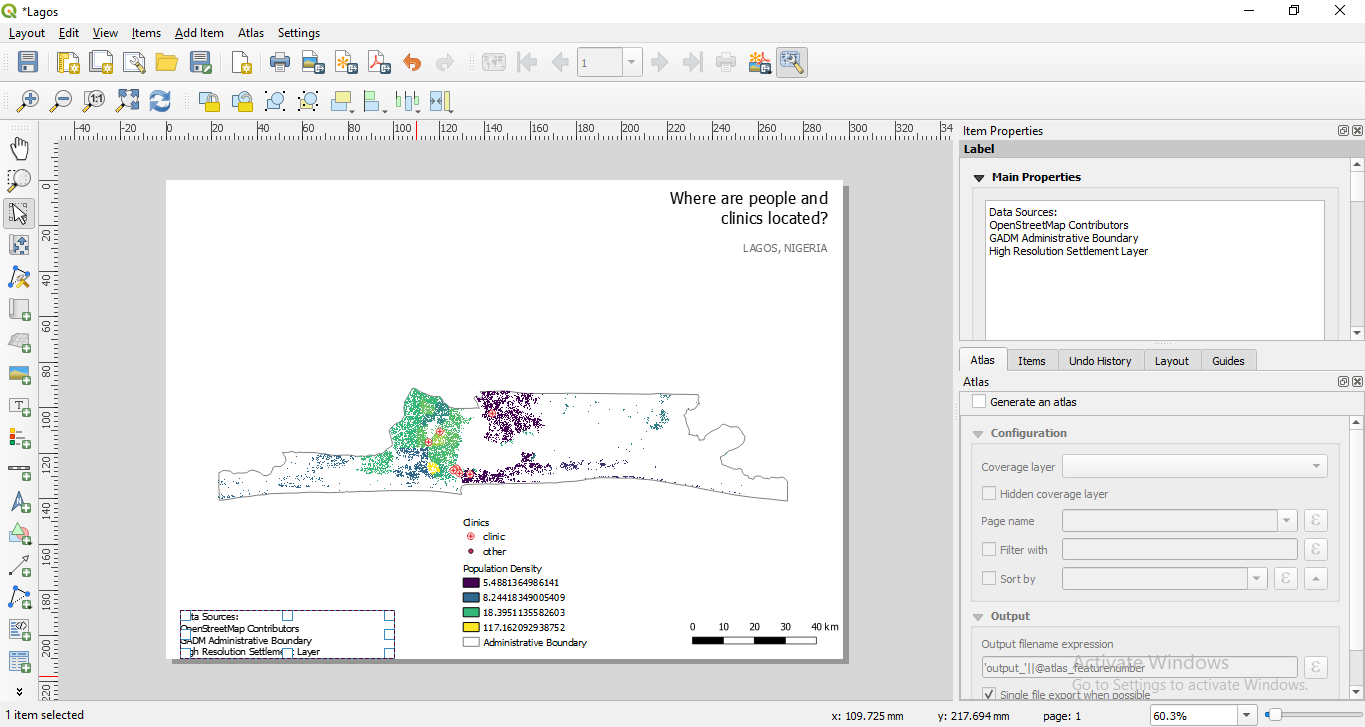Viewport: 1365px width, 727px height.
Task: Select the Edit Nodes tool
Action: pyautogui.click(x=19, y=277)
